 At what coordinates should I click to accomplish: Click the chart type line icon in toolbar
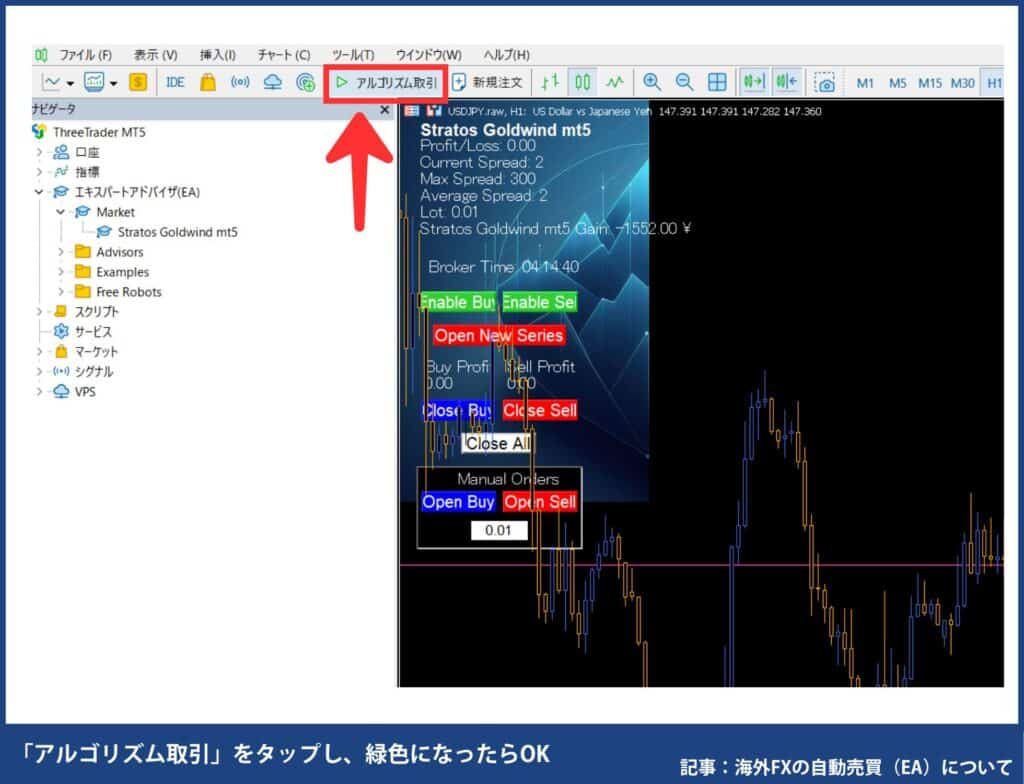[51, 82]
